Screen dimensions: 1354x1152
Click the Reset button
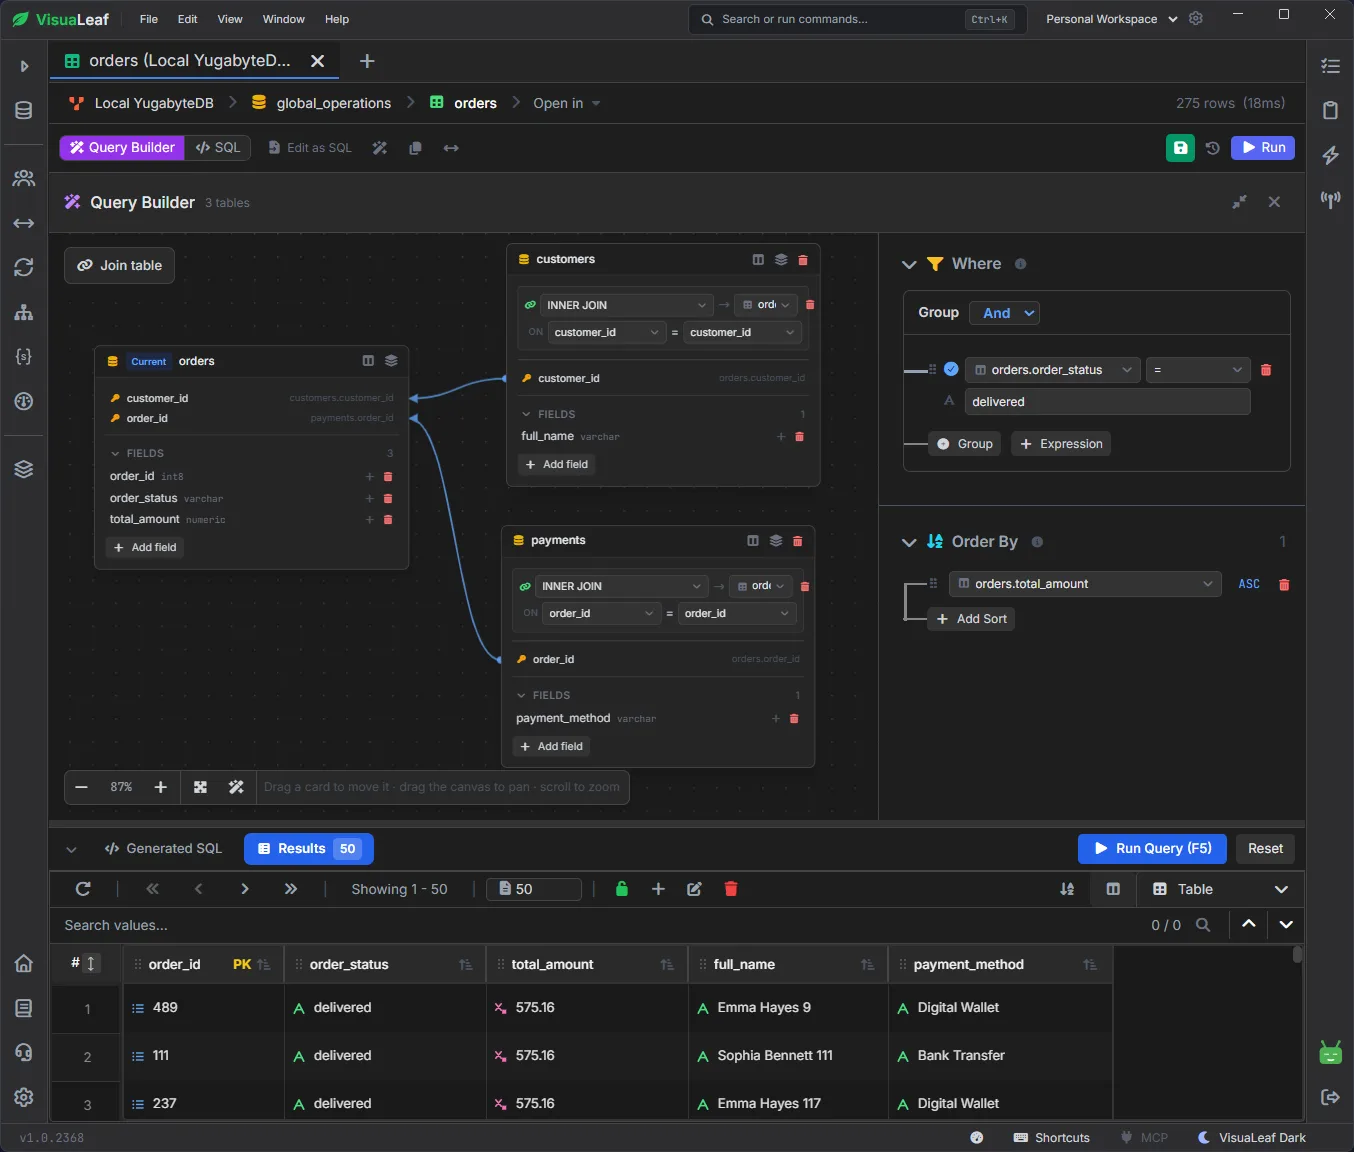pos(1265,849)
